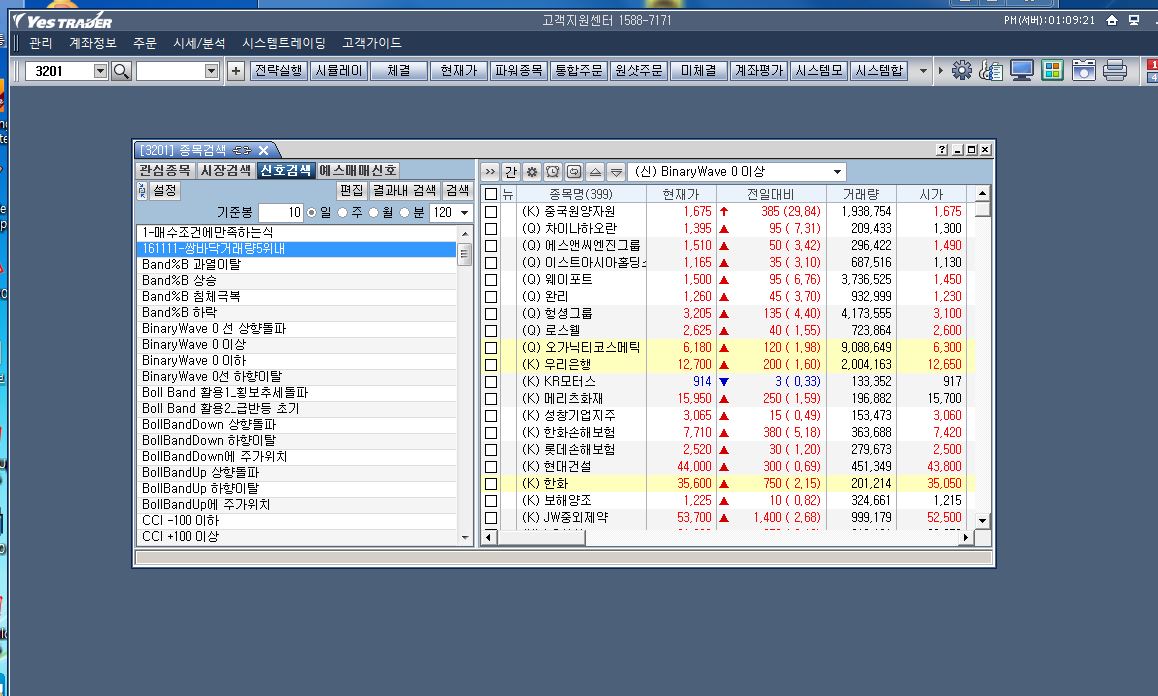Open the 시스템트레이딩 menu
Viewport: 1158px width, 696px height.
283,43
